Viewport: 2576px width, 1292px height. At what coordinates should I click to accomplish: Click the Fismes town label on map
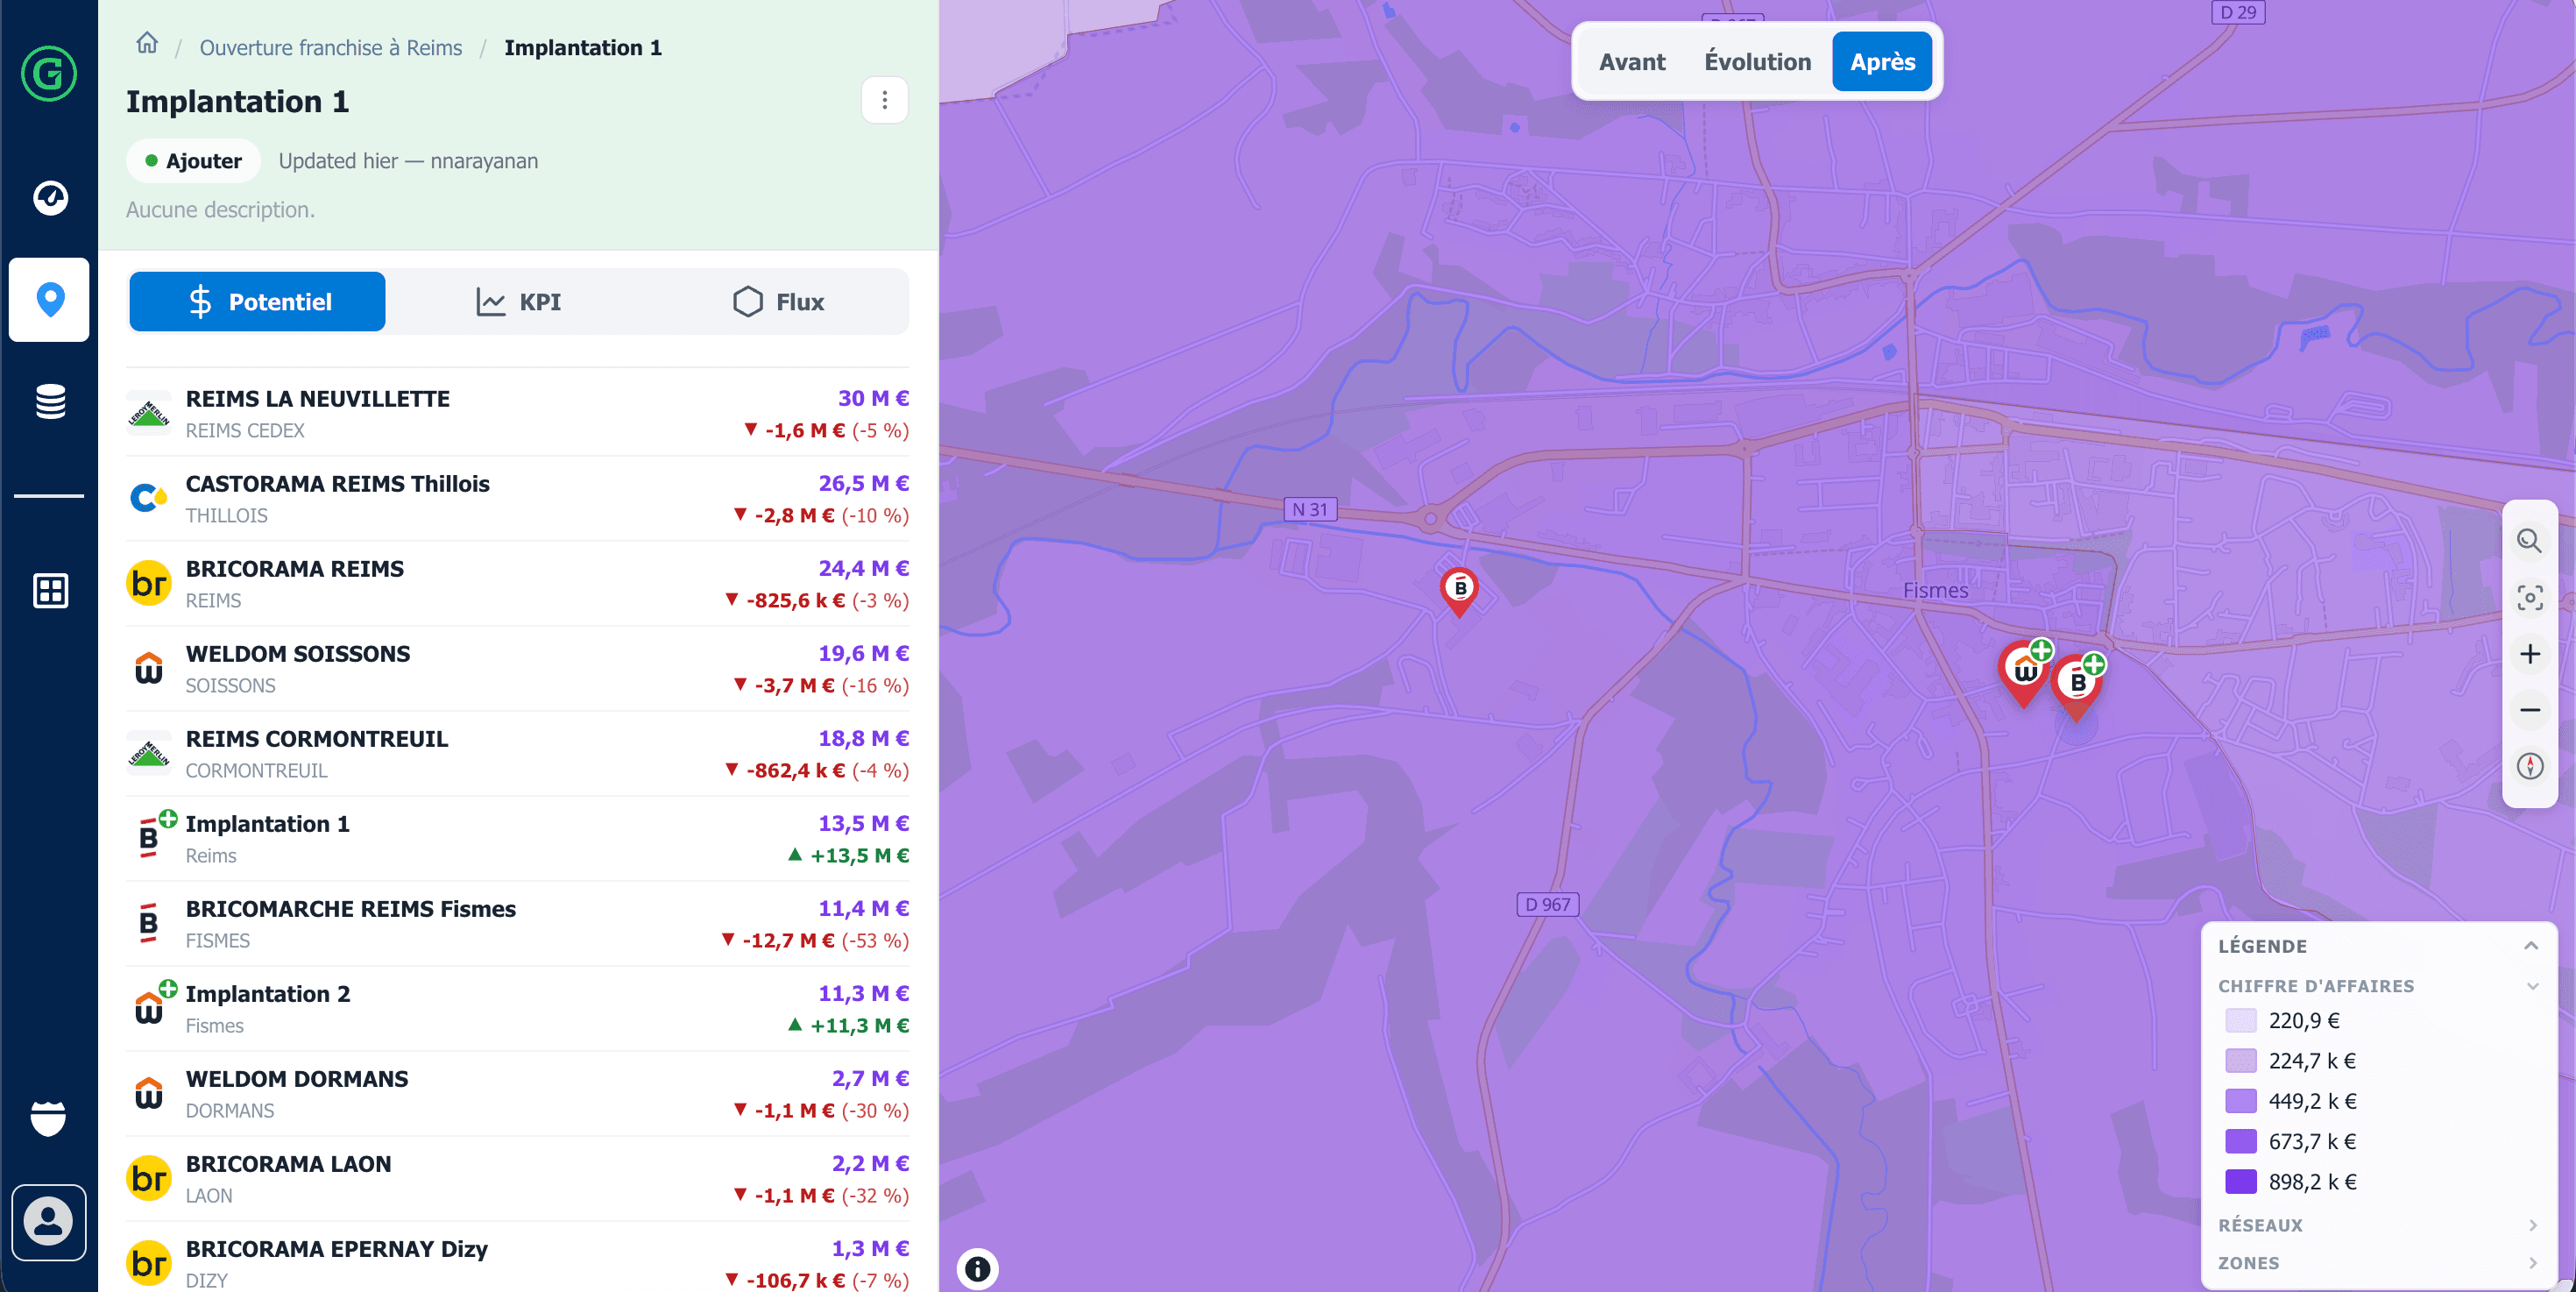[1935, 590]
